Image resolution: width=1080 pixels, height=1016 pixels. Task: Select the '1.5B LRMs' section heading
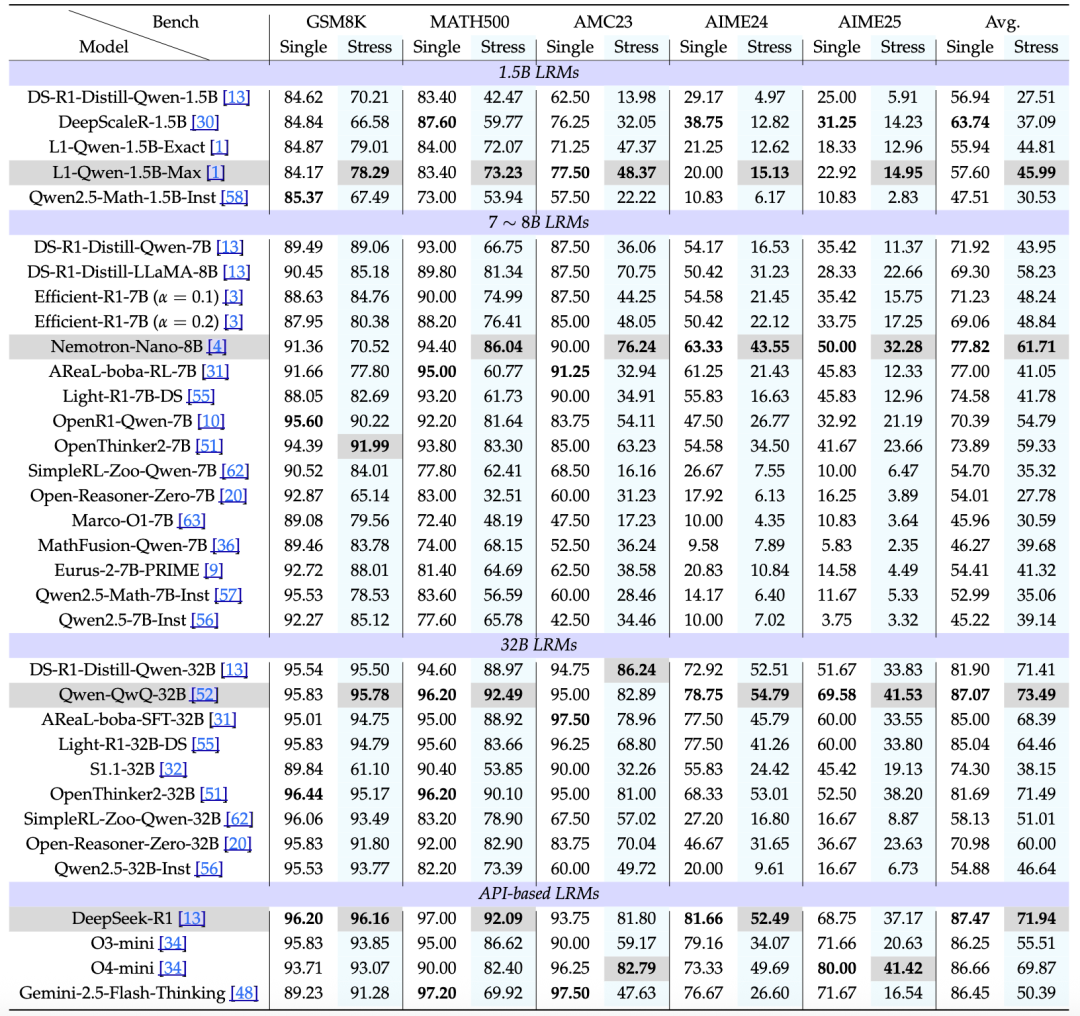[x=539, y=72]
